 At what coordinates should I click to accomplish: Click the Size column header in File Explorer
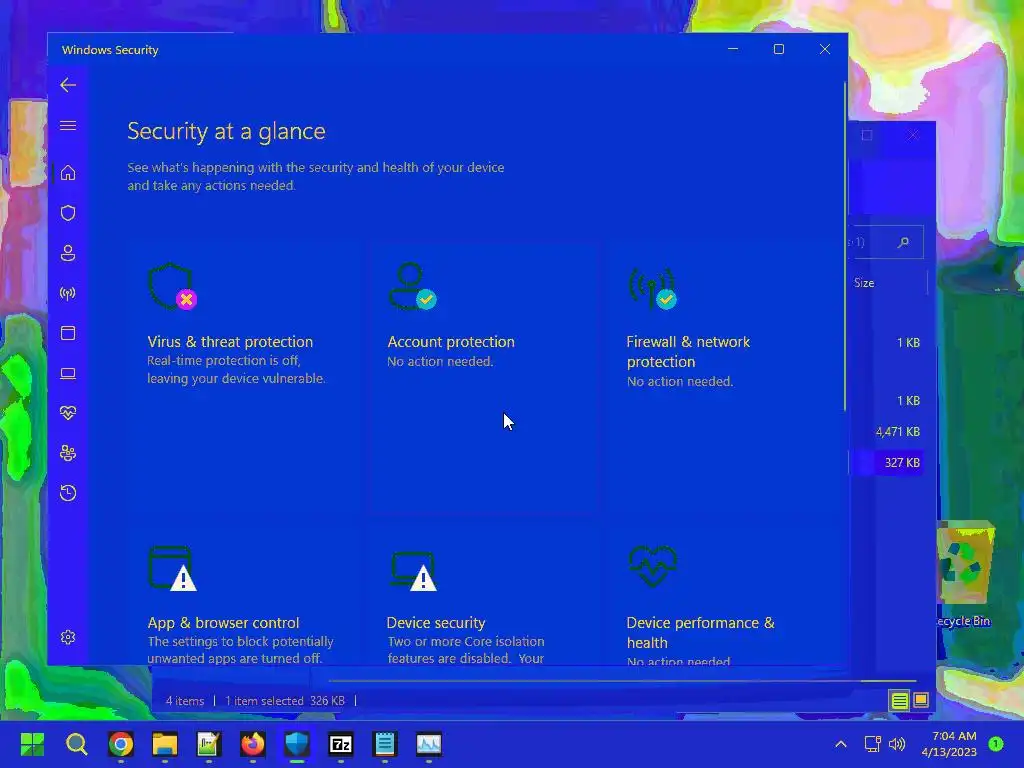tap(864, 283)
